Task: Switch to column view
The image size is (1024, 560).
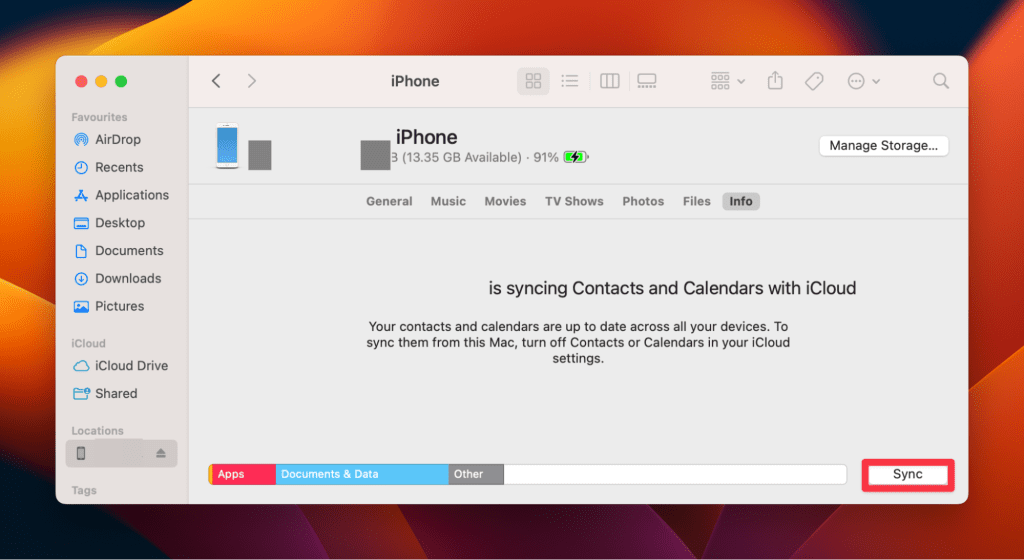Action: [609, 81]
